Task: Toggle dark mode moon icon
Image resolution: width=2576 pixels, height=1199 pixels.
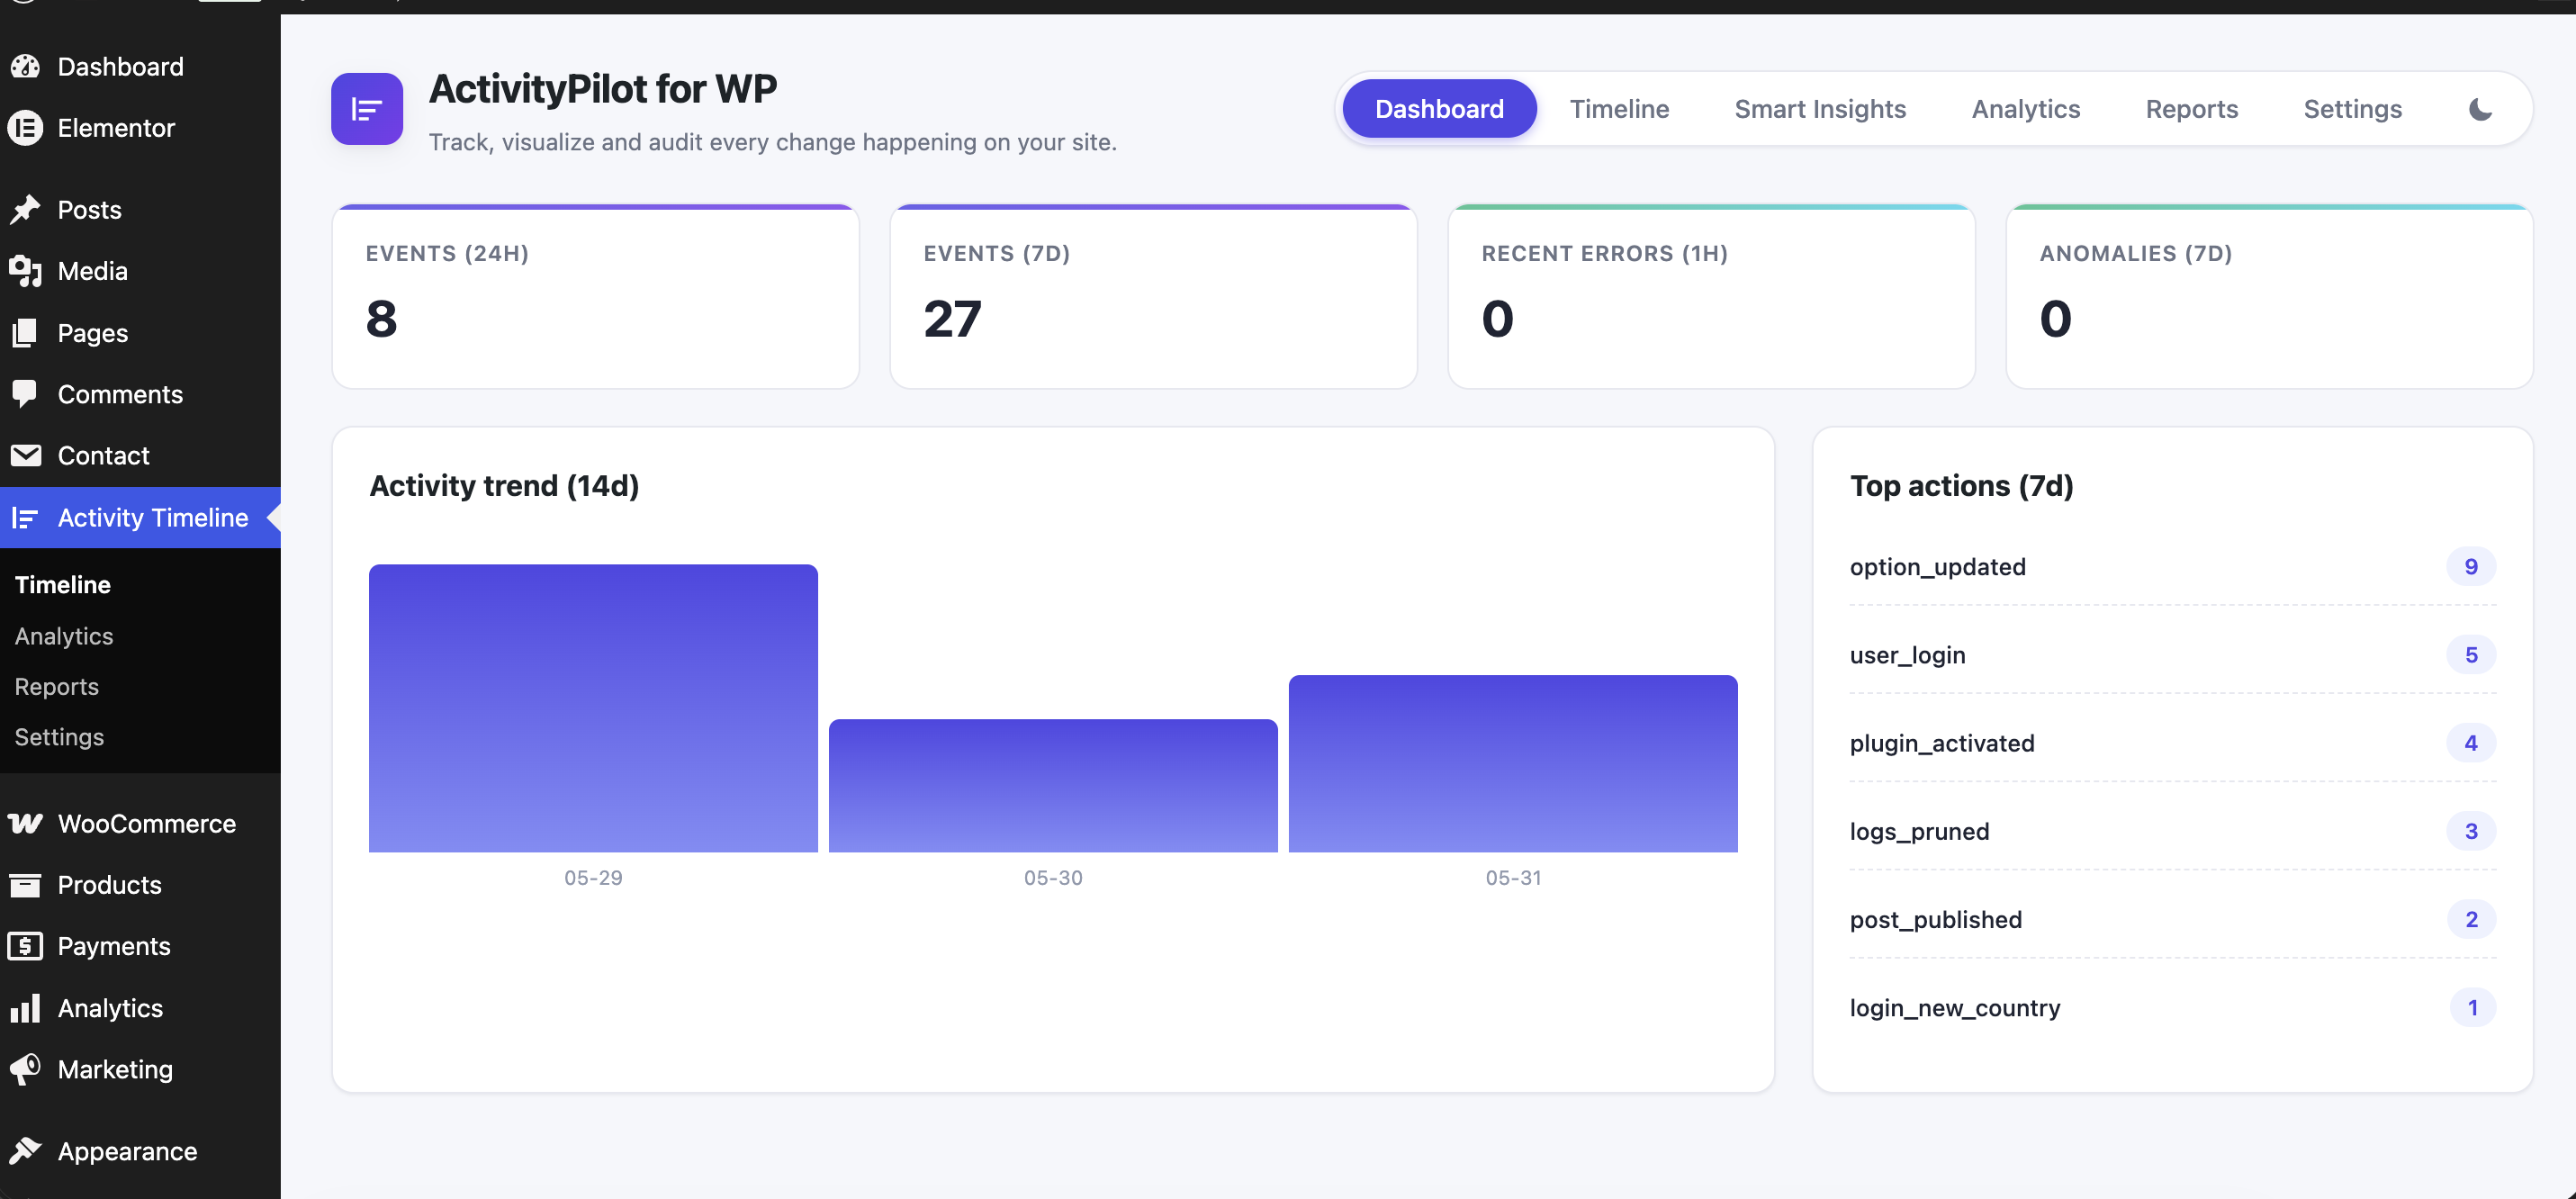Action: tap(2480, 109)
